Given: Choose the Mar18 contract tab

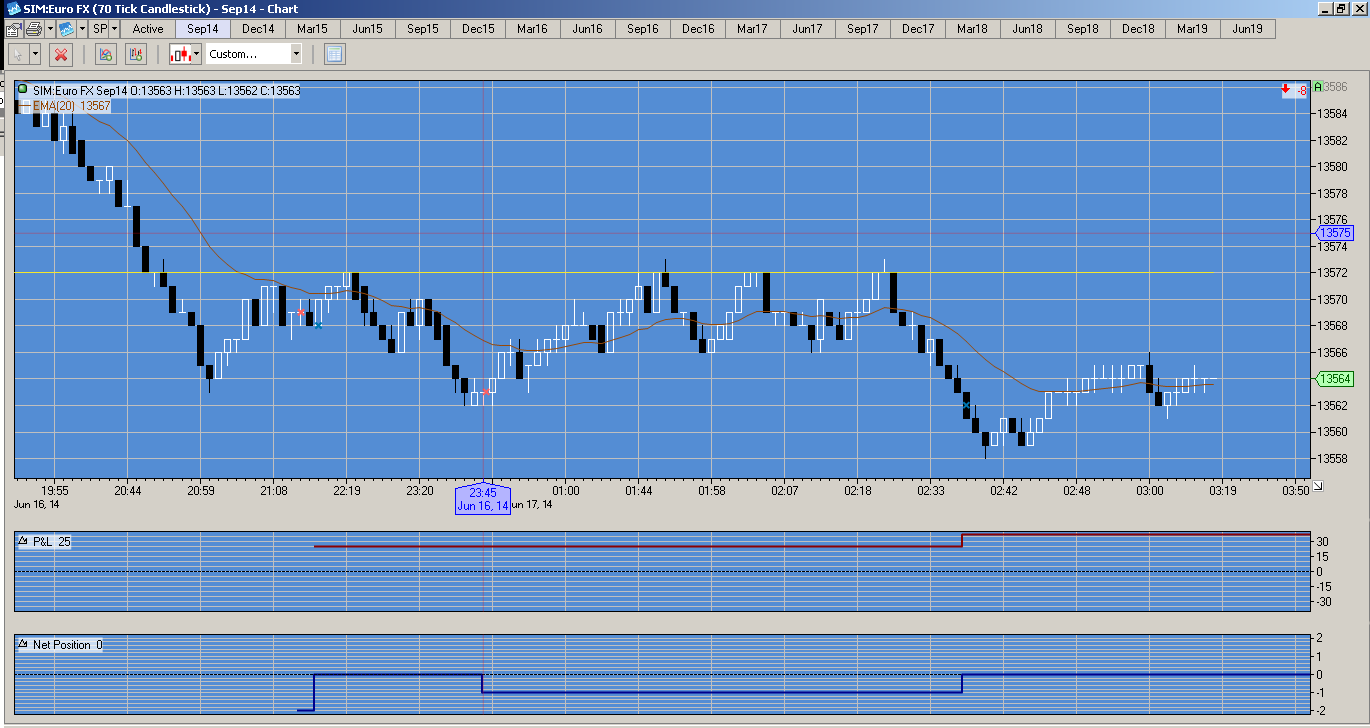Looking at the screenshot, I should pyautogui.click(x=973, y=29).
